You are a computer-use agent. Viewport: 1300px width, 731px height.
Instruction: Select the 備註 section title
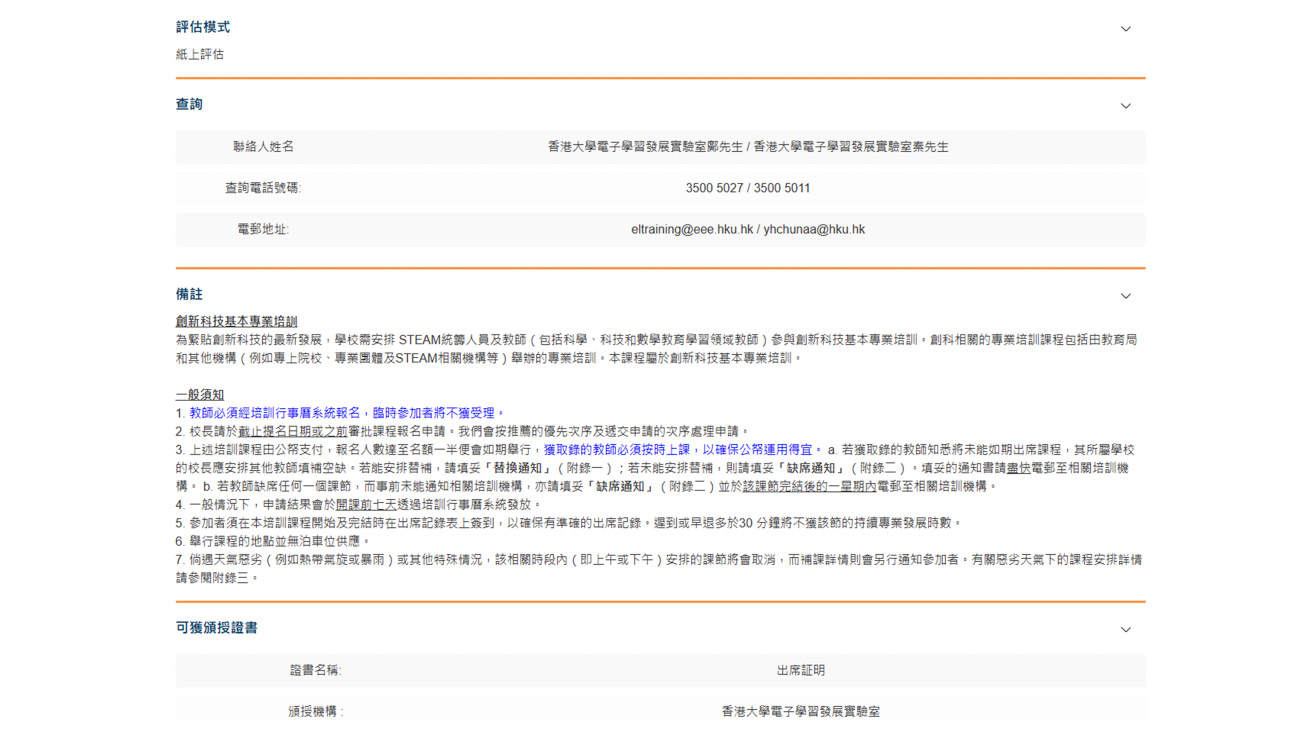tap(189, 294)
